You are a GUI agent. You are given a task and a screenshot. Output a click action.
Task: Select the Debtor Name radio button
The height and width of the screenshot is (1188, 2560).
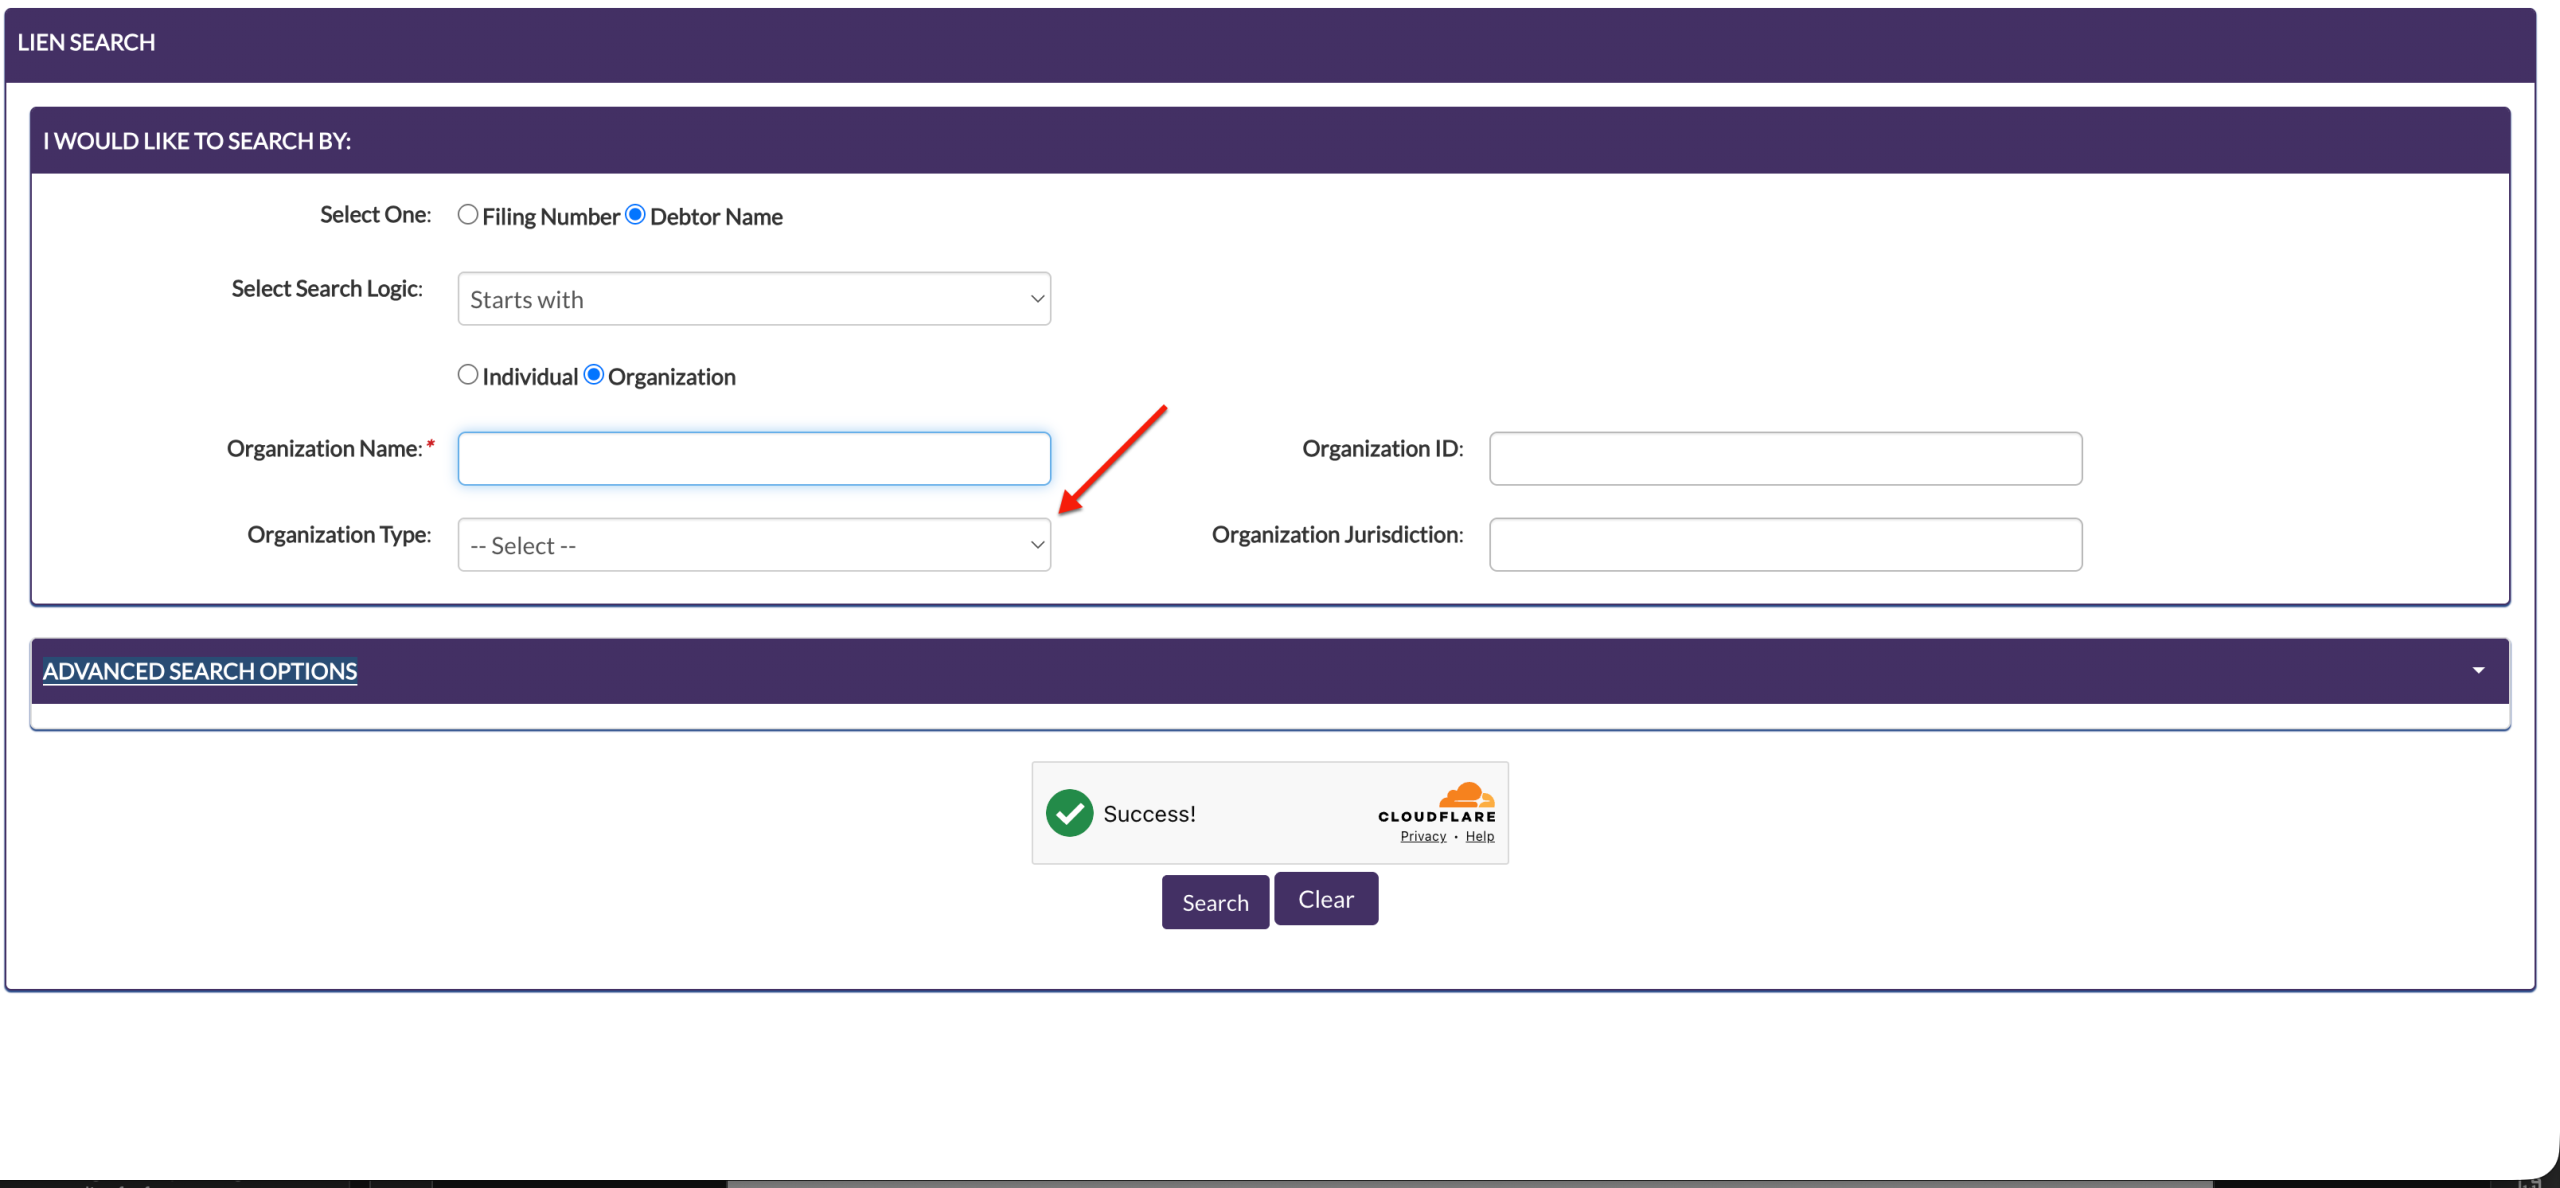tap(635, 215)
